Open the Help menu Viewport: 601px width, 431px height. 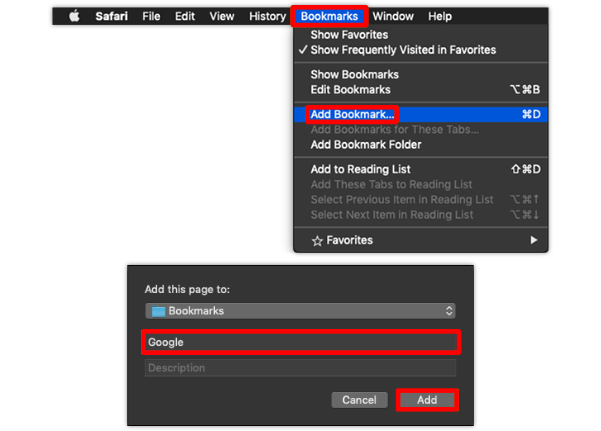click(440, 16)
